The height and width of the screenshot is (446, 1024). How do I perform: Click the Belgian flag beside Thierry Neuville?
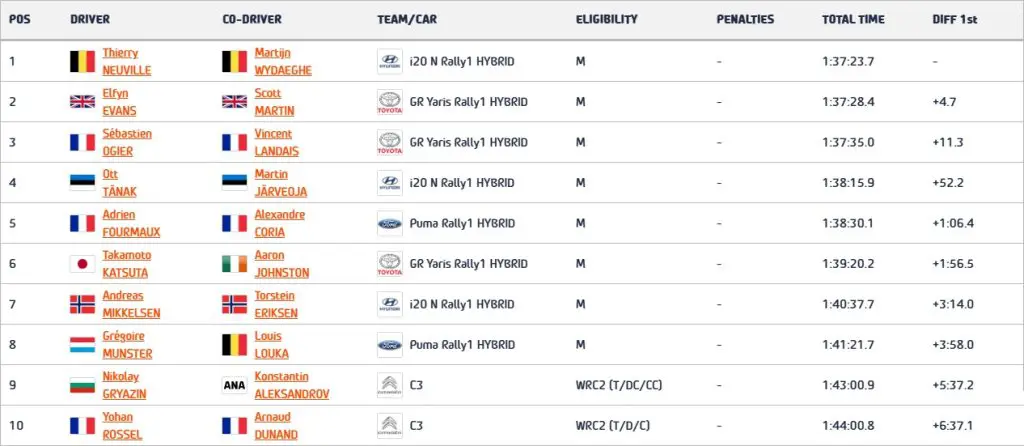81,61
